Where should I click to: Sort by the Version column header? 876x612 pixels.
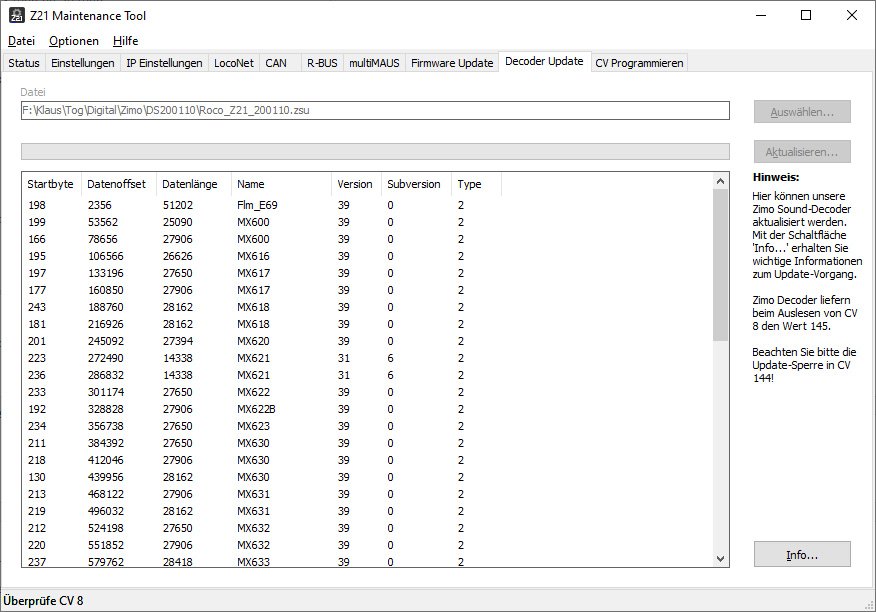pos(355,184)
